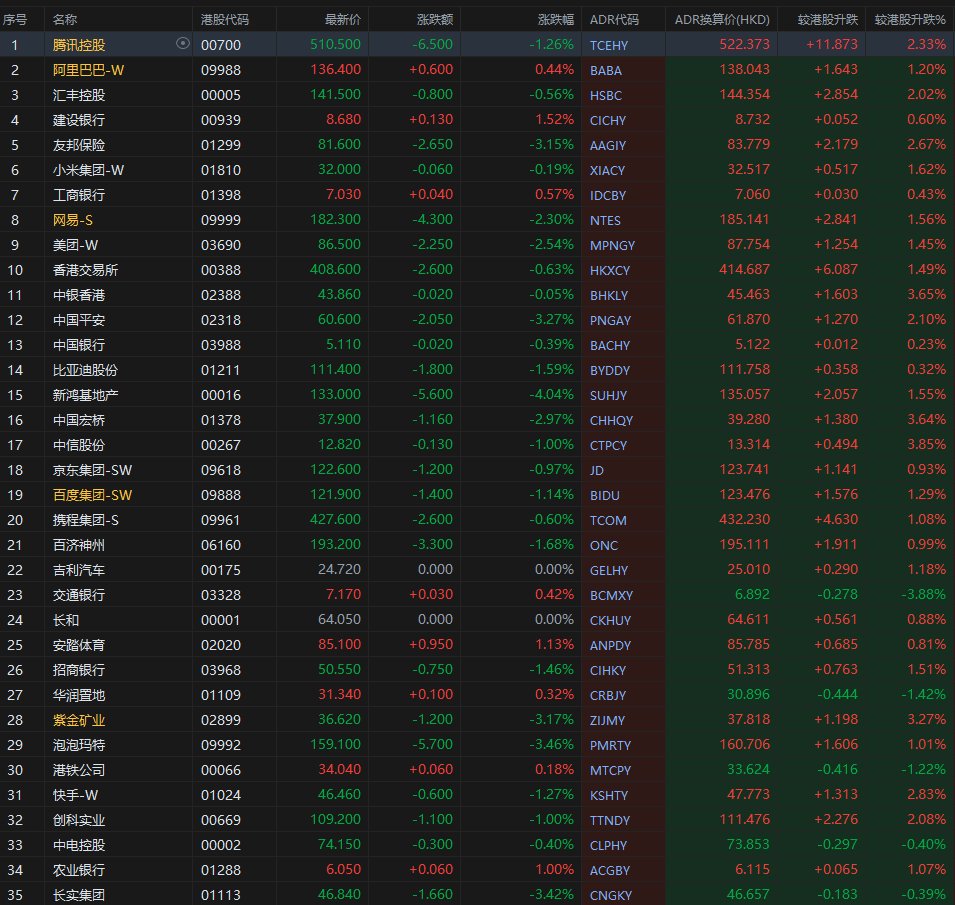This screenshot has height=905, width=955.
Task: Click the TCOM ADR code
Action: (x=608, y=520)
